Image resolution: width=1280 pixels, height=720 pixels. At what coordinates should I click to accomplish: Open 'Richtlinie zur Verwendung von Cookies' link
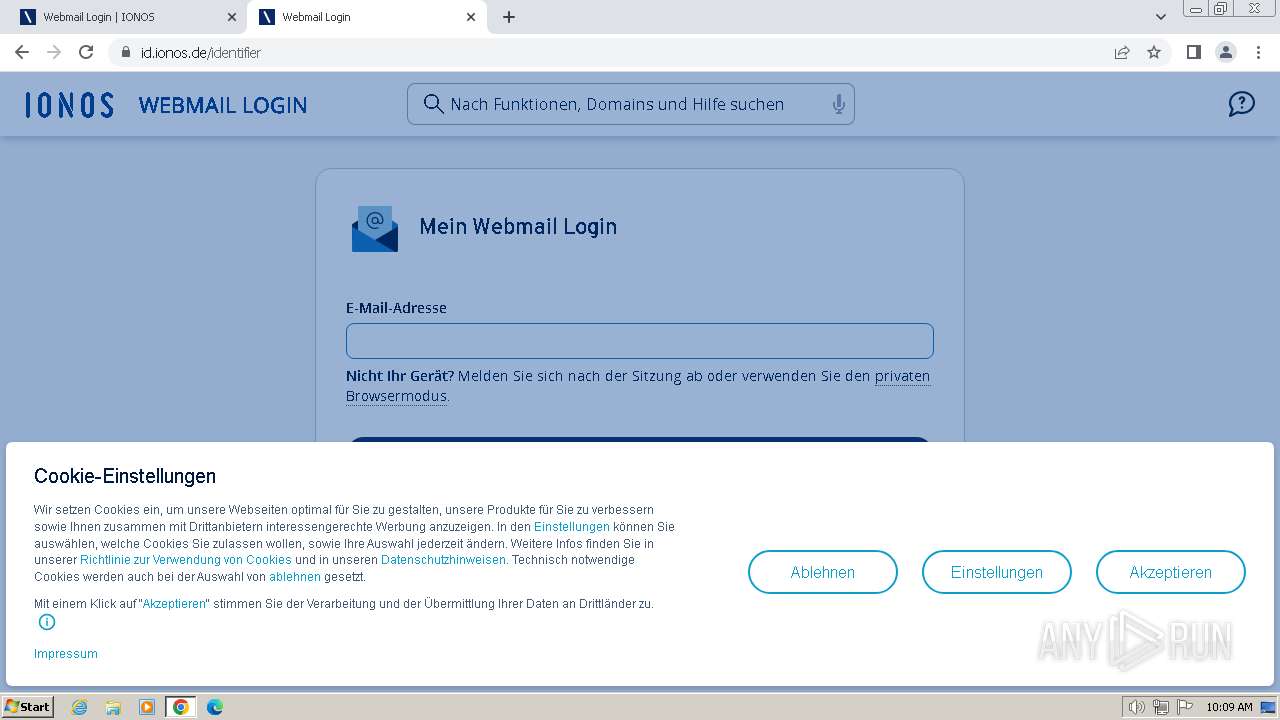tap(186, 560)
